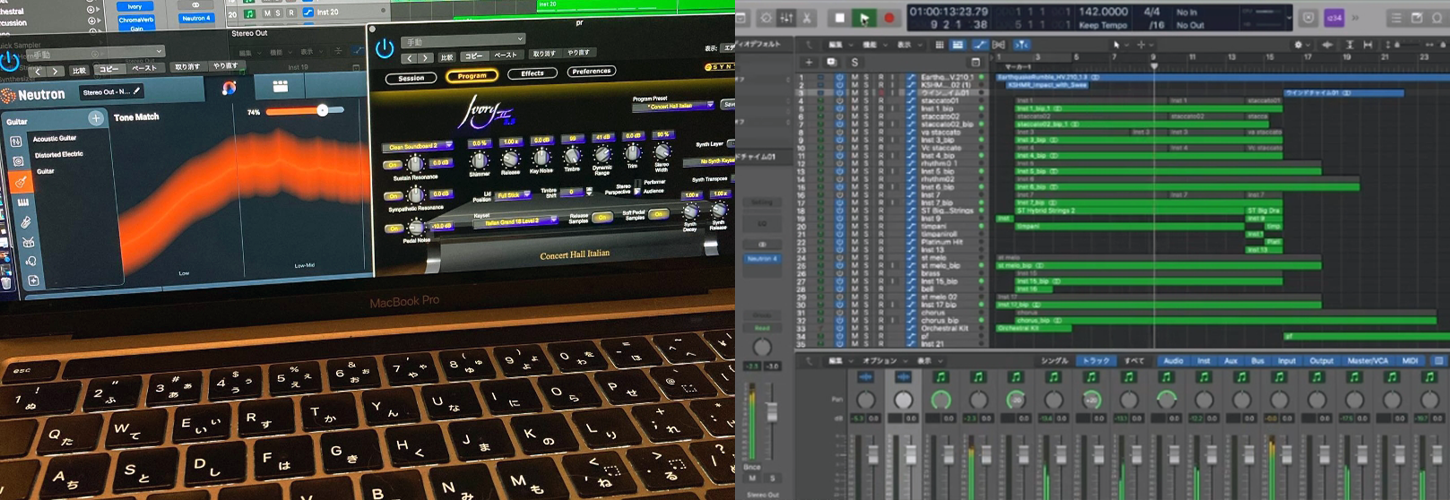Click 取り消す button in Neutron header
1450x500 pixels.
point(188,67)
